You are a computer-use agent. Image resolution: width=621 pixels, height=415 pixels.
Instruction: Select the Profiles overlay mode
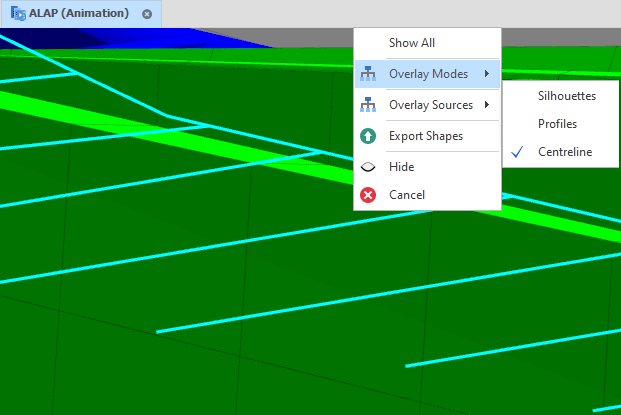click(x=560, y=124)
